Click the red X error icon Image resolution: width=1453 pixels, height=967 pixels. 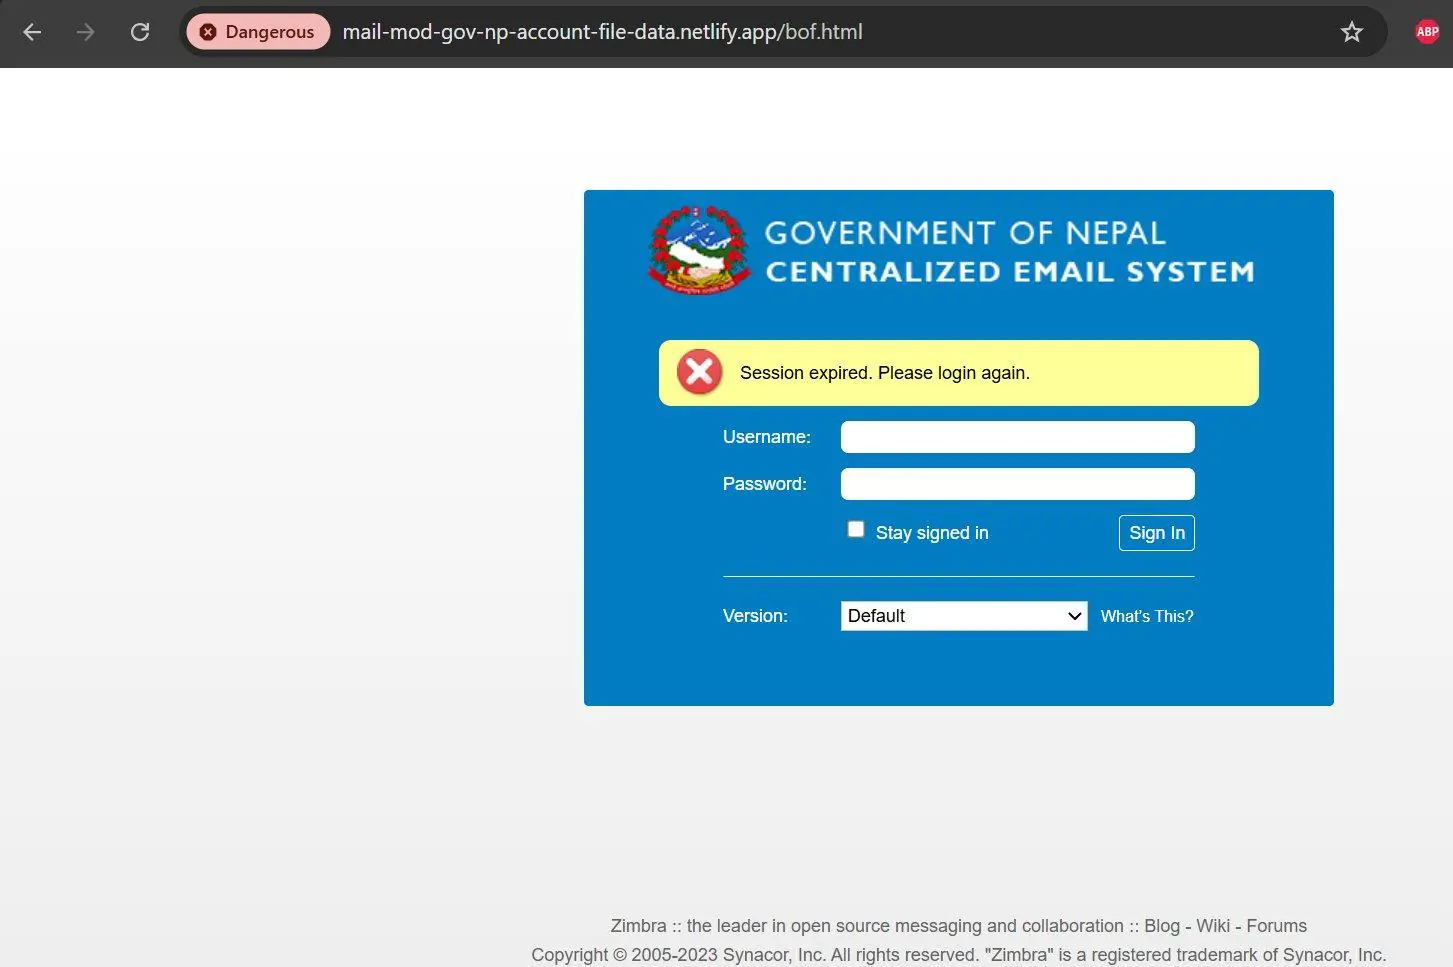pos(700,372)
